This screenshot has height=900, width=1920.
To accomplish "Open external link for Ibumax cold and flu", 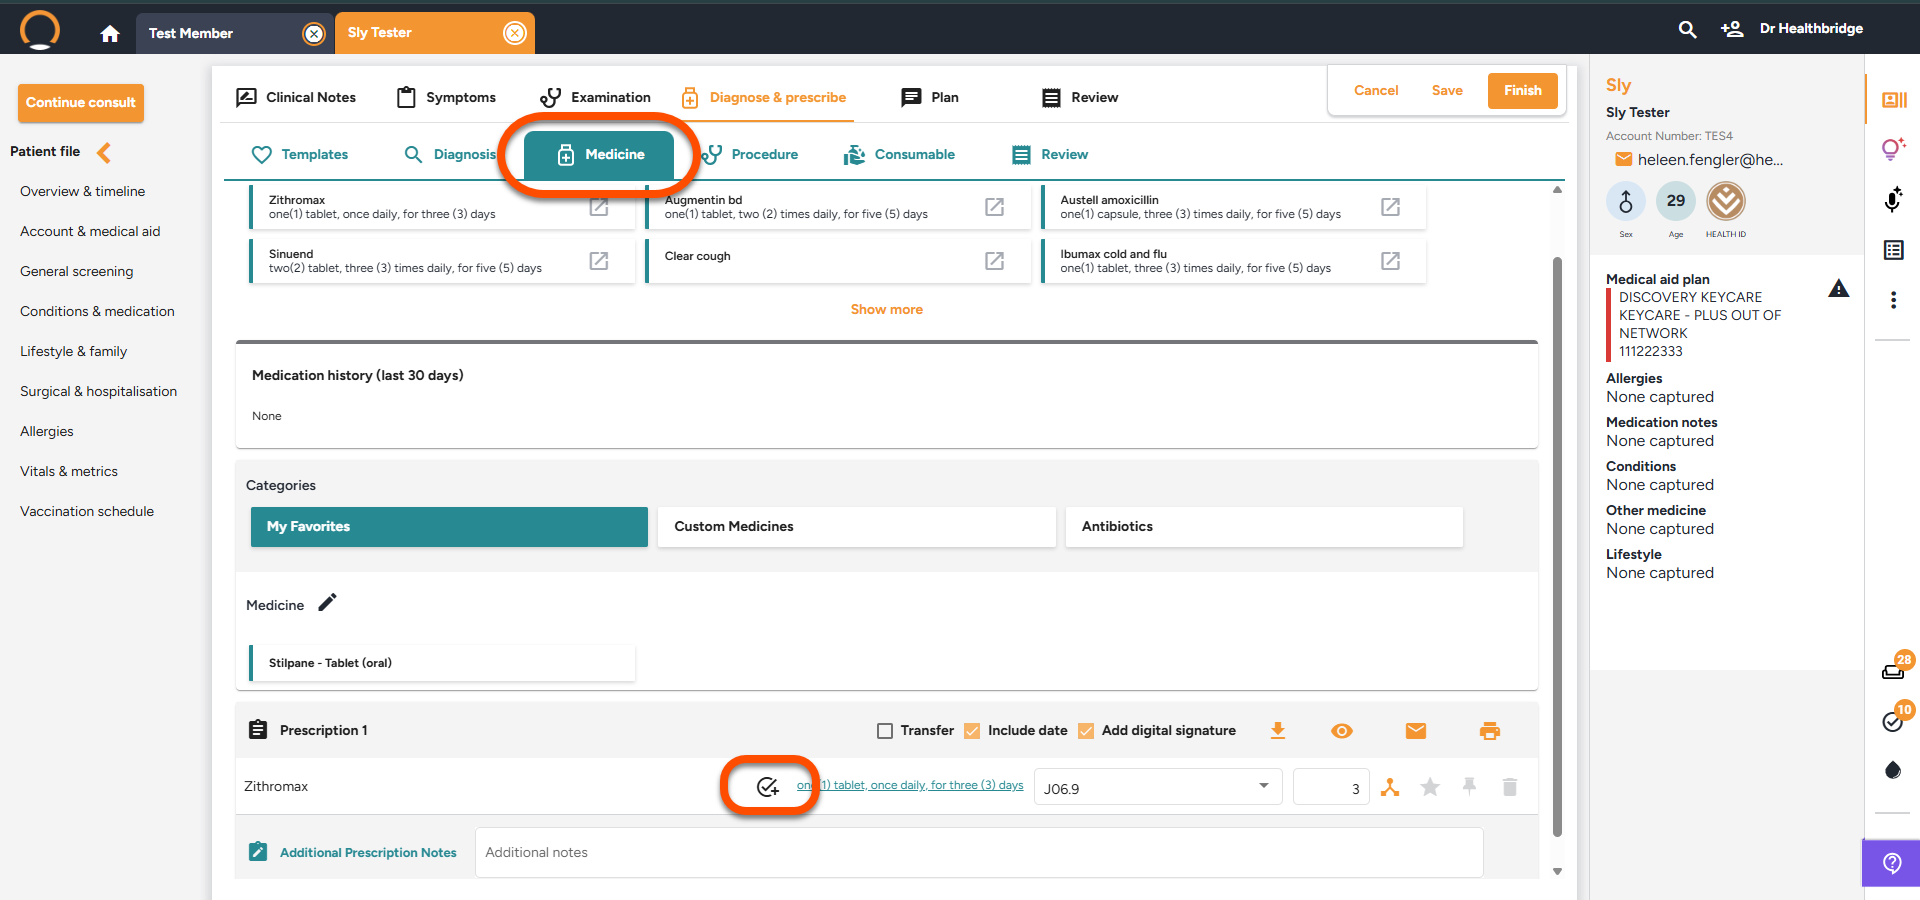I will tap(1390, 261).
